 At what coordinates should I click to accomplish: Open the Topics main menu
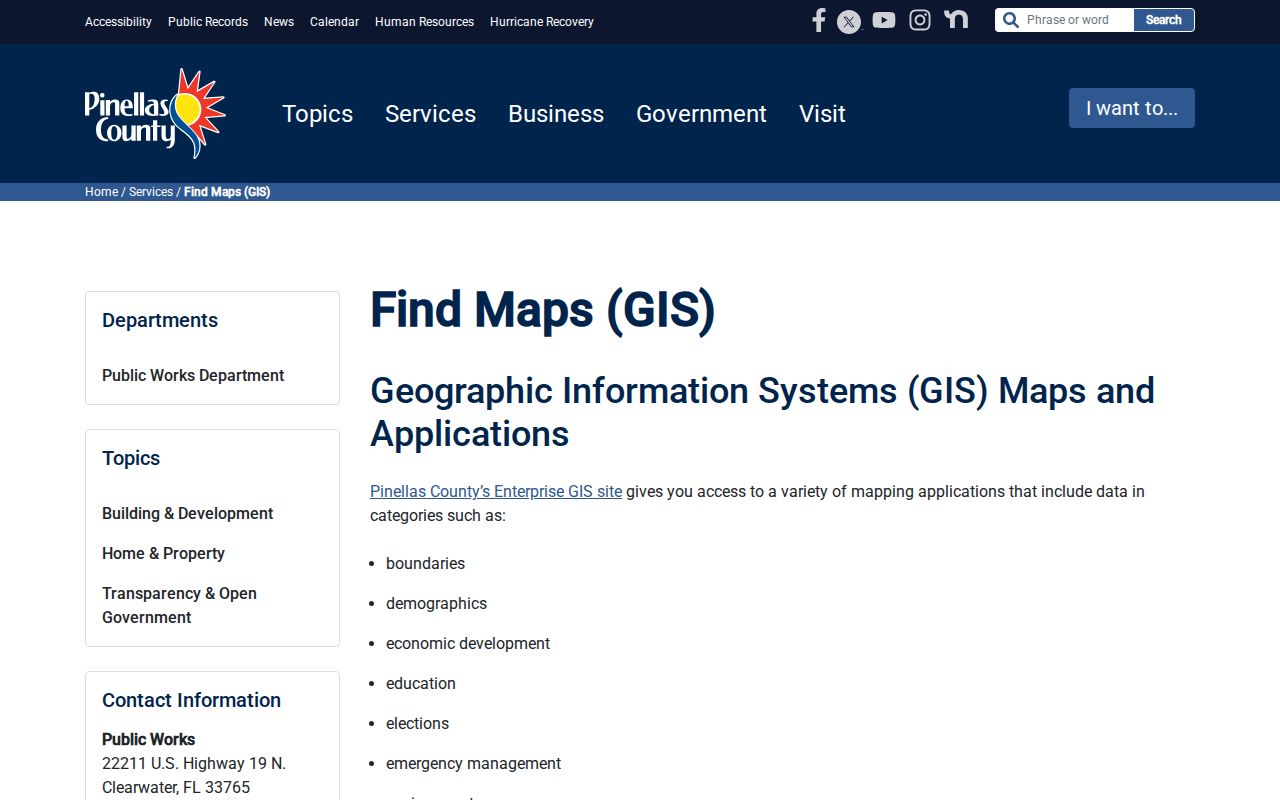pos(317,114)
